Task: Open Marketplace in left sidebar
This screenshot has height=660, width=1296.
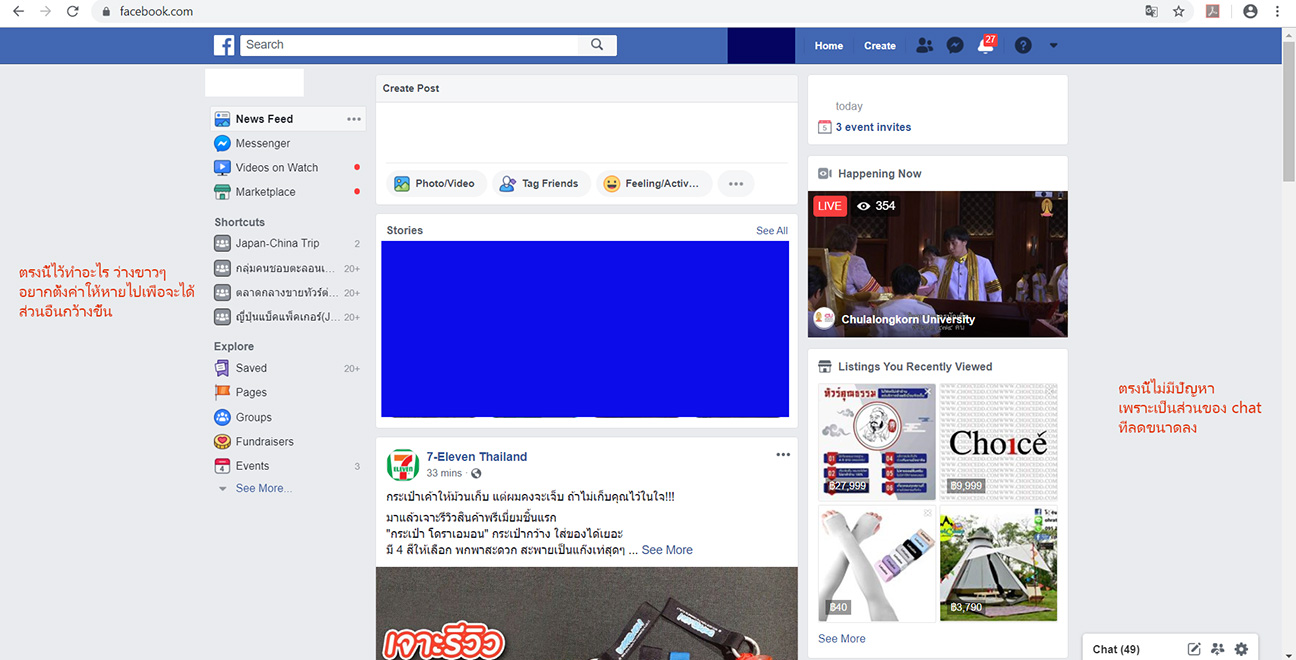Action: (265, 192)
